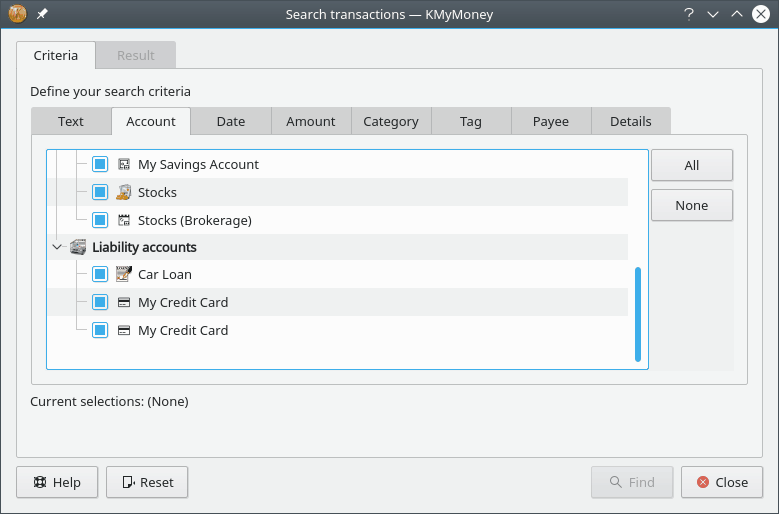The image size is (779, 514).
Task: Click the KMyMoney application icon in title bar
Action: pyautogui.click(x=17, y=14)
